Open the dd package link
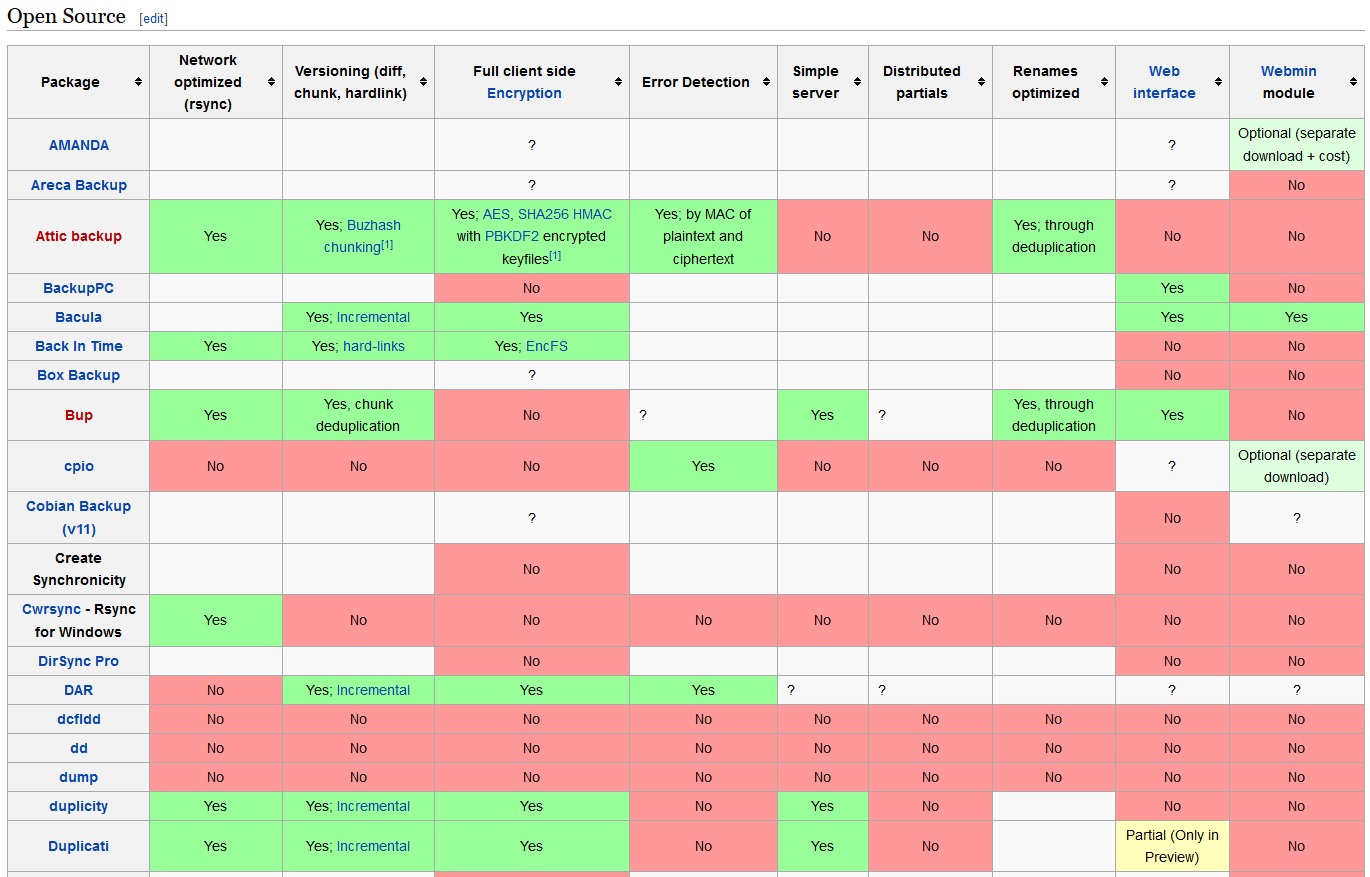The height and width of the screenshot is (877, 1370). click(x=79, y=748)
